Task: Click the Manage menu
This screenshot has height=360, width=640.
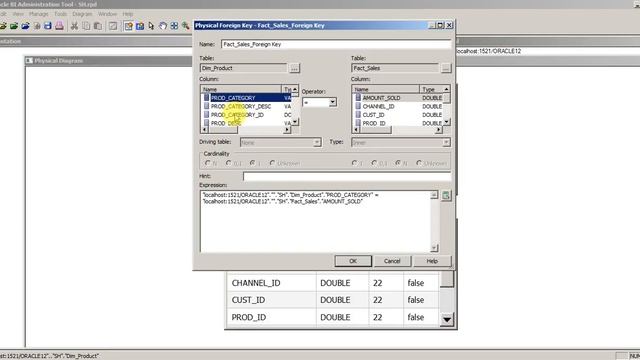Action: coord(38,14)
